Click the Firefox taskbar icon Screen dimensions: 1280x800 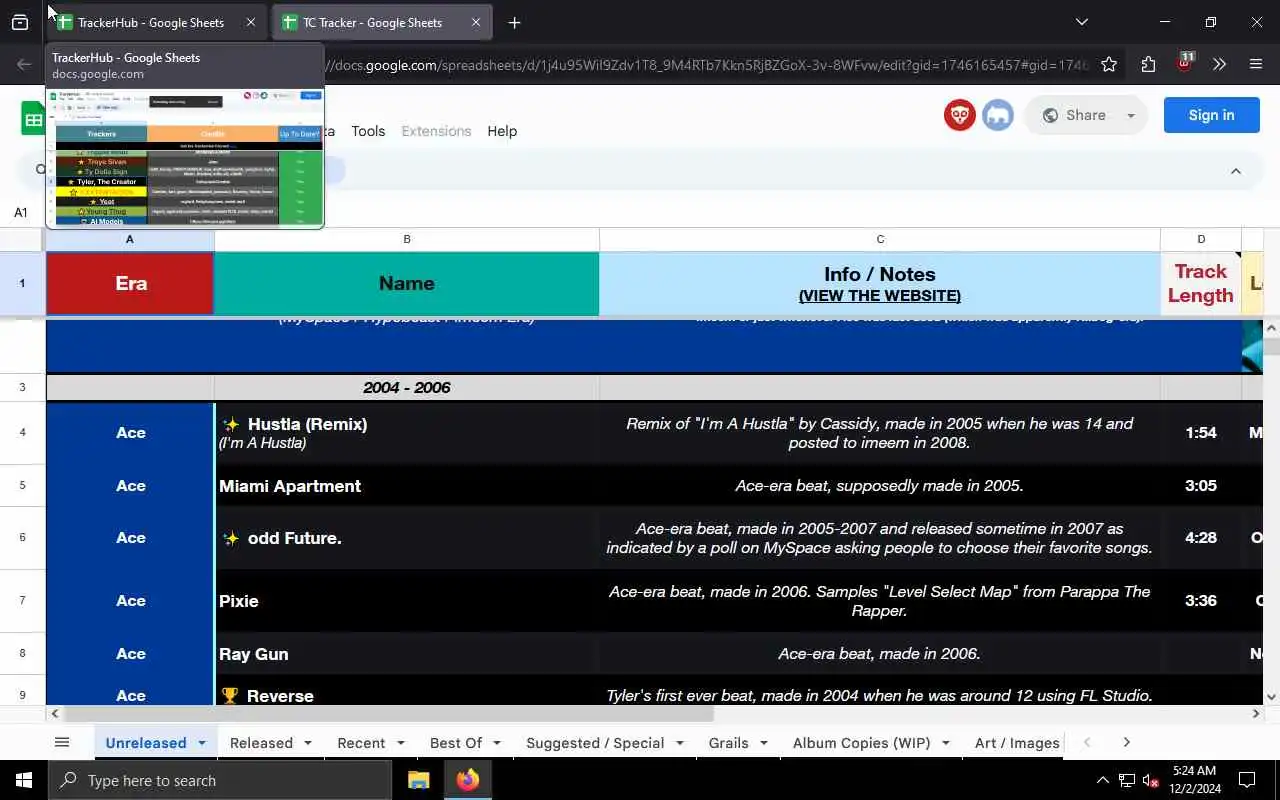tap(468, 780)
